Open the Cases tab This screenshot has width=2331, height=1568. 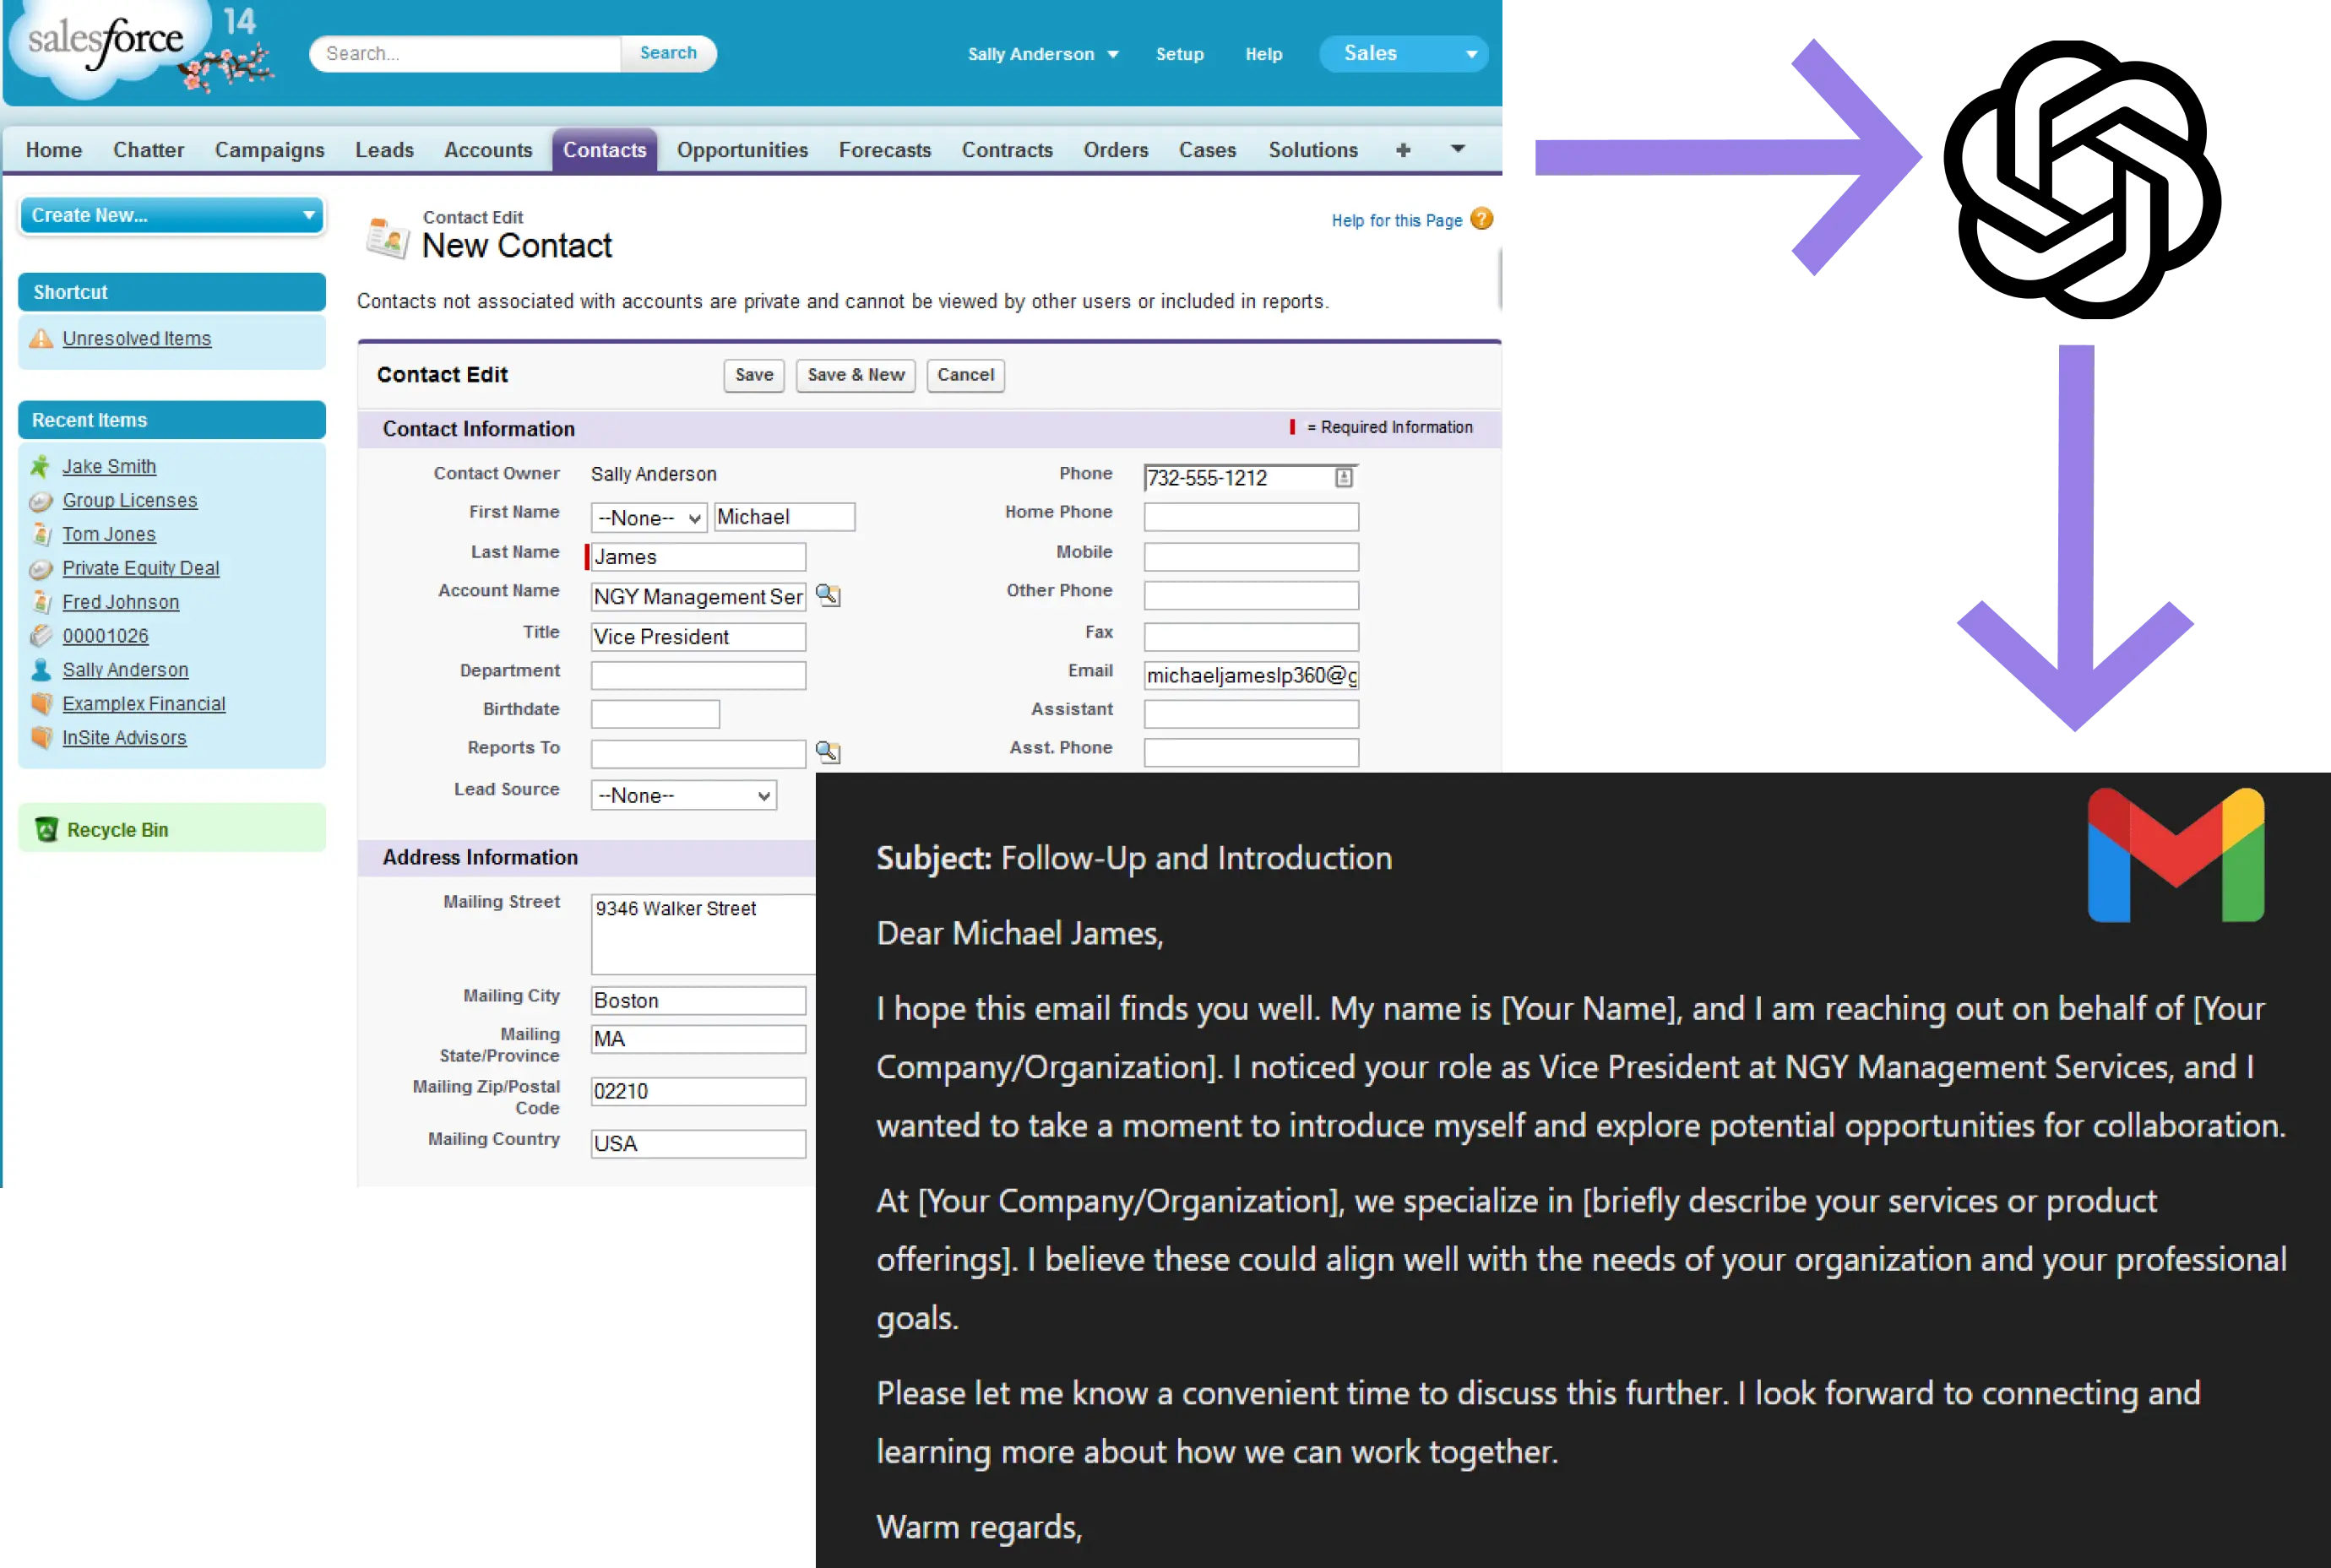pyautogui.click(x=1207, y=150)
